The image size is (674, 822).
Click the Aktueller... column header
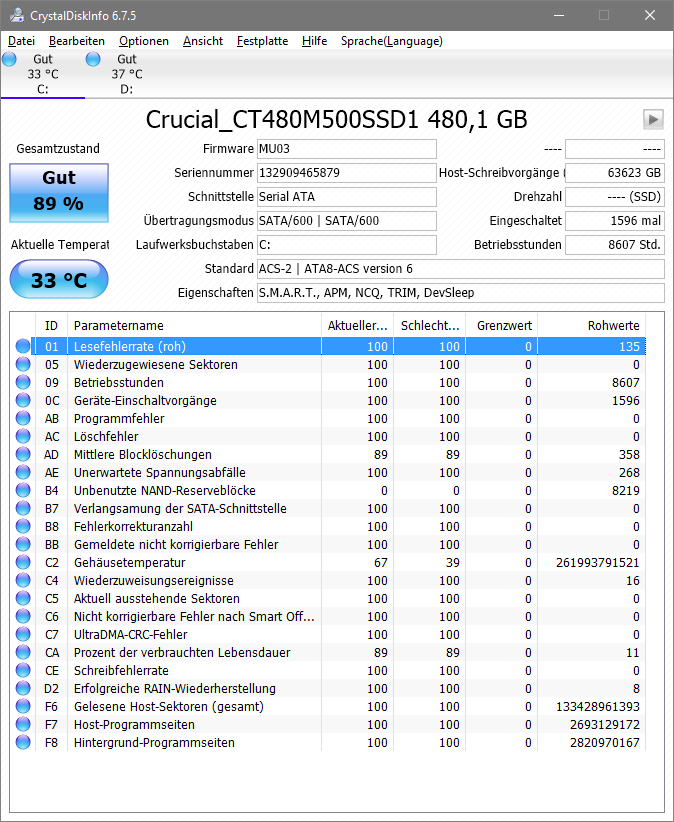tap(357, 326)
